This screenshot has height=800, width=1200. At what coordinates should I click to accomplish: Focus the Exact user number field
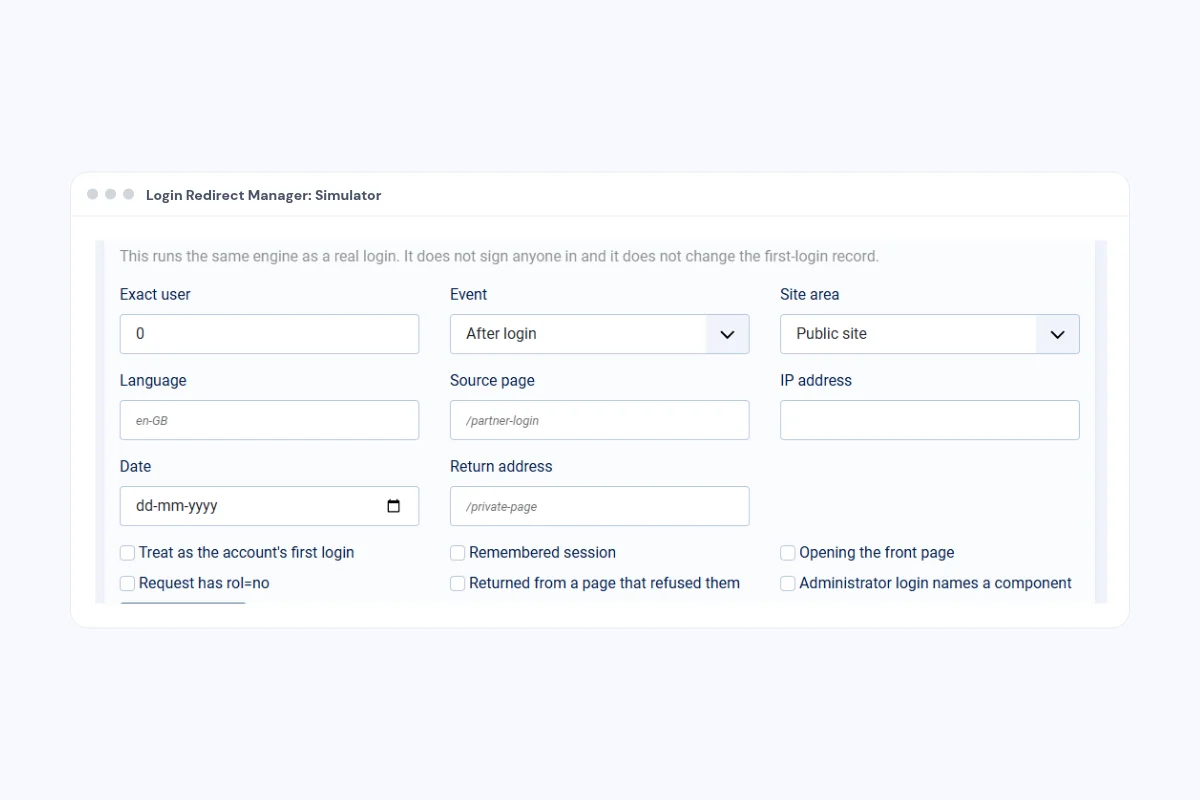point(269,334)
